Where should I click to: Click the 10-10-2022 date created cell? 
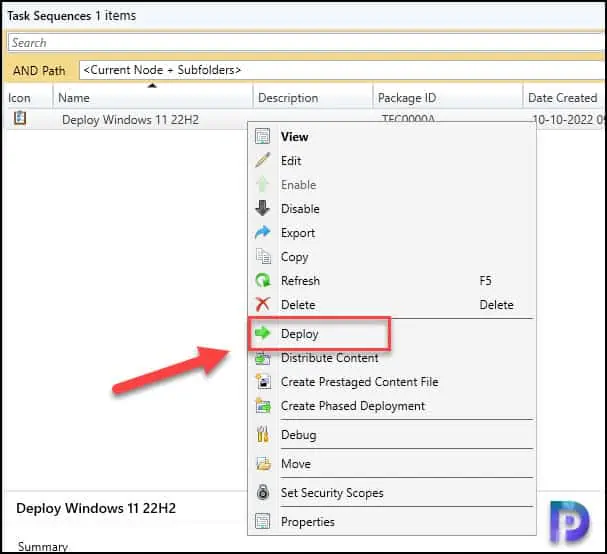[568, 119]
